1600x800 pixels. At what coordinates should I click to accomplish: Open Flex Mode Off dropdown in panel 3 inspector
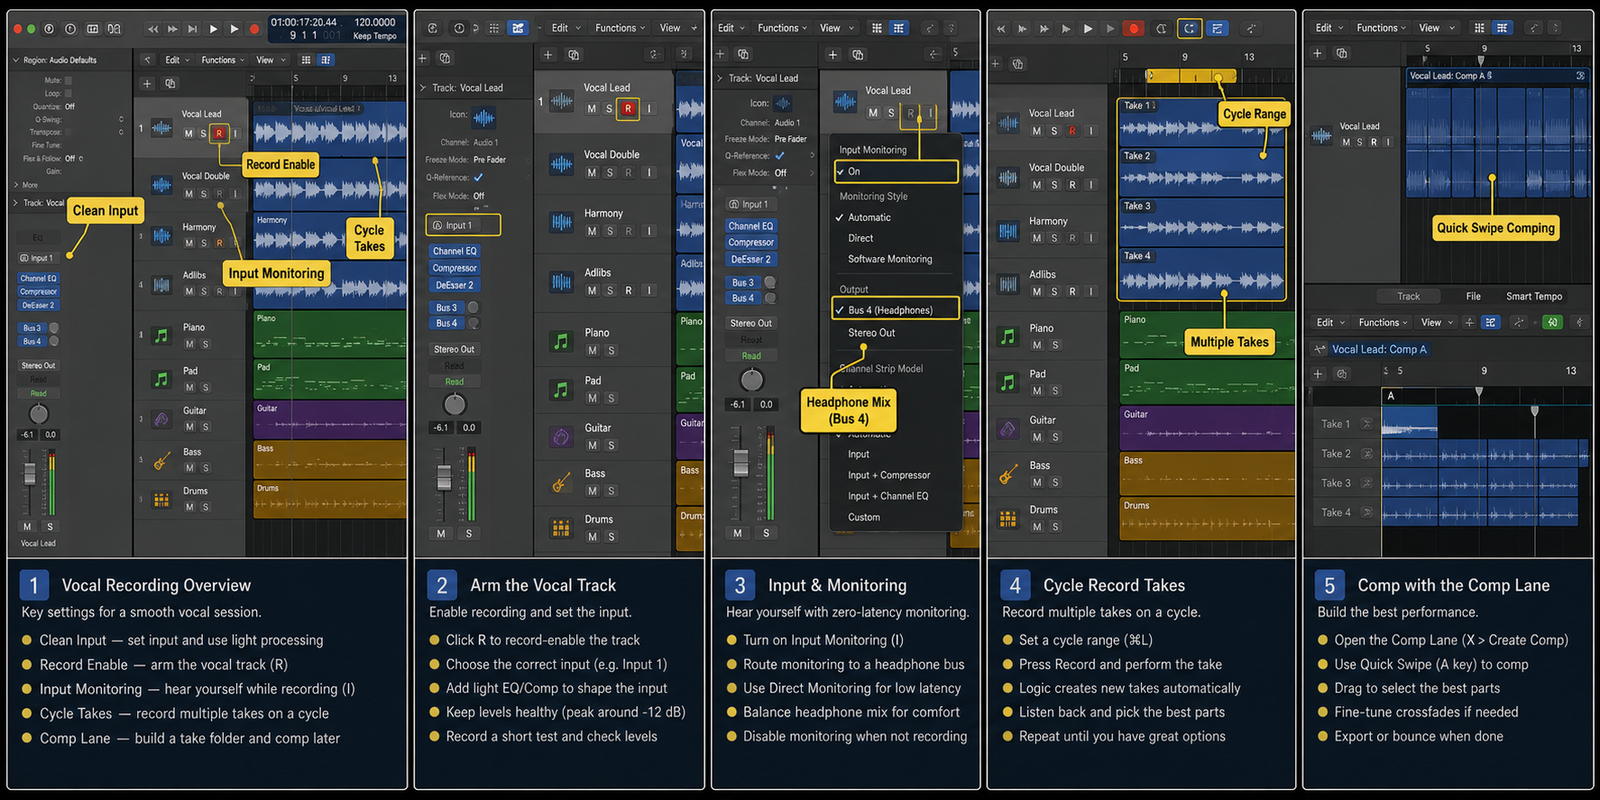pos(780,173)
